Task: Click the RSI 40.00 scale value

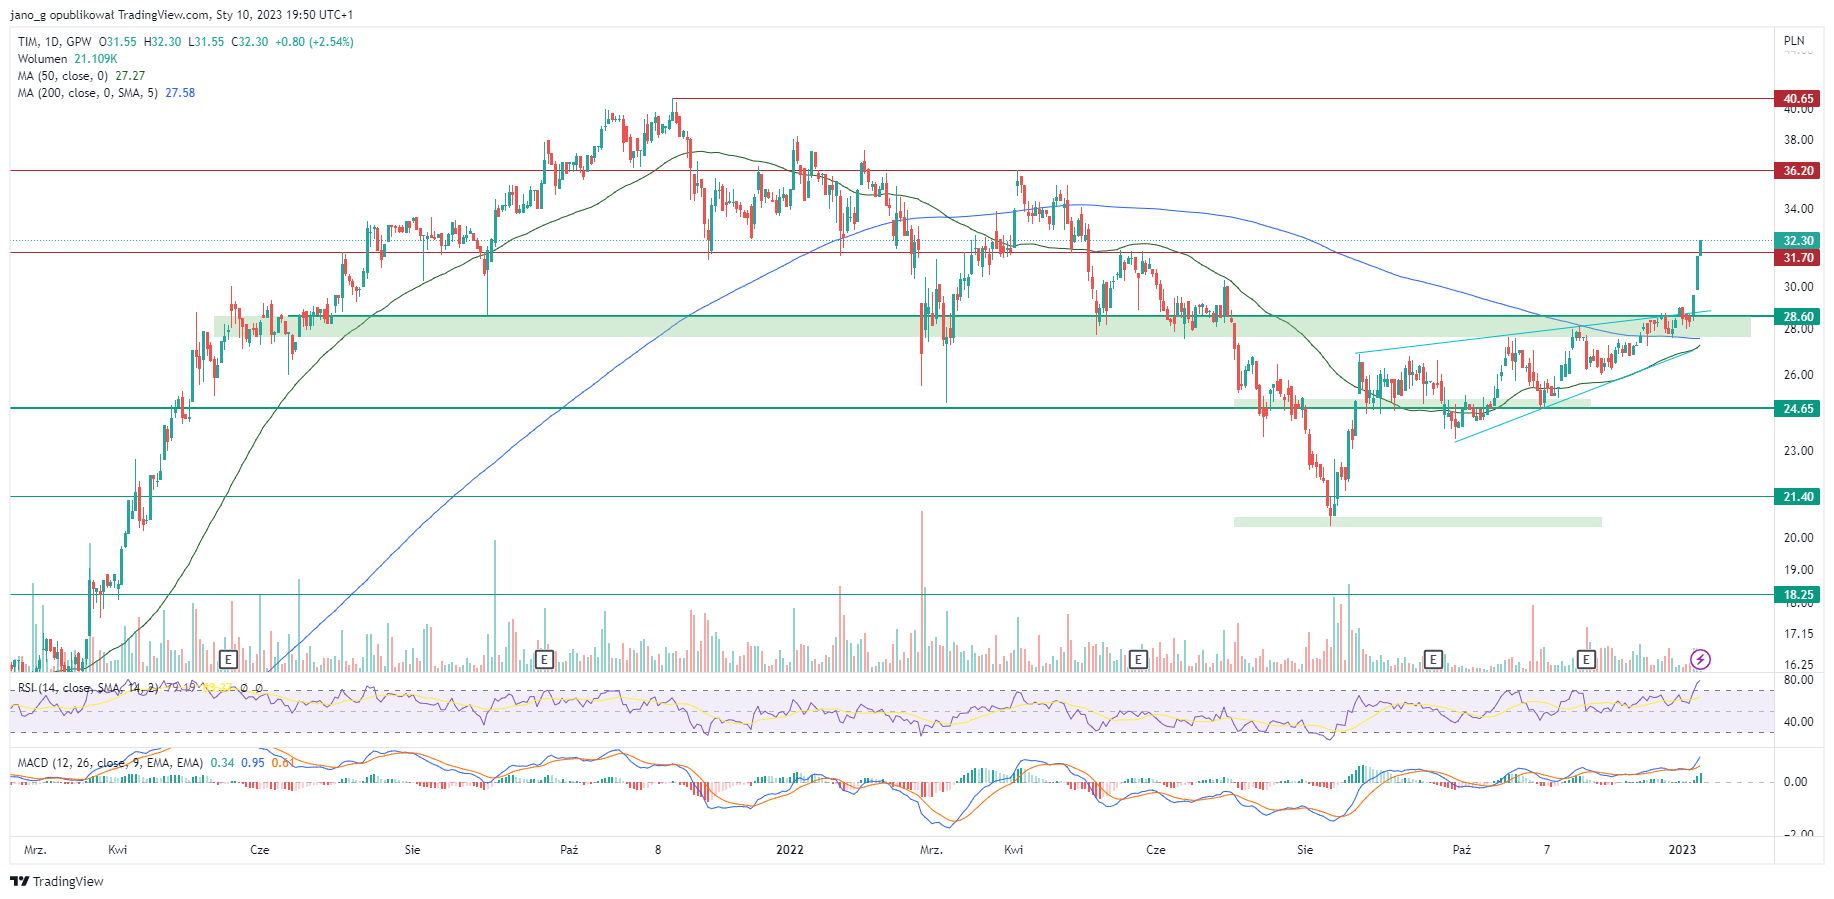Action: (1798, 722)
